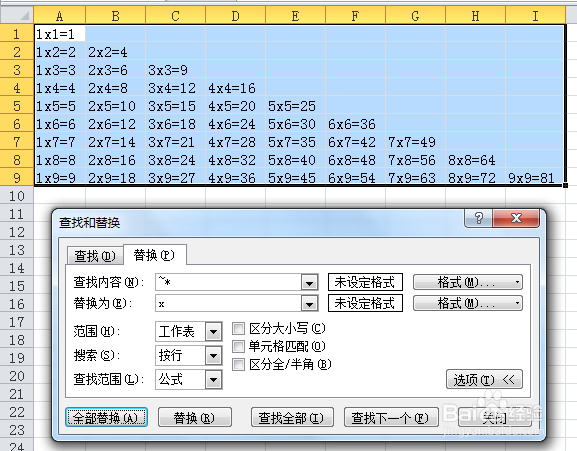577x451 pixels.
Task: Enable the 区分大小写 checkbox
Action: click(238, 328)
